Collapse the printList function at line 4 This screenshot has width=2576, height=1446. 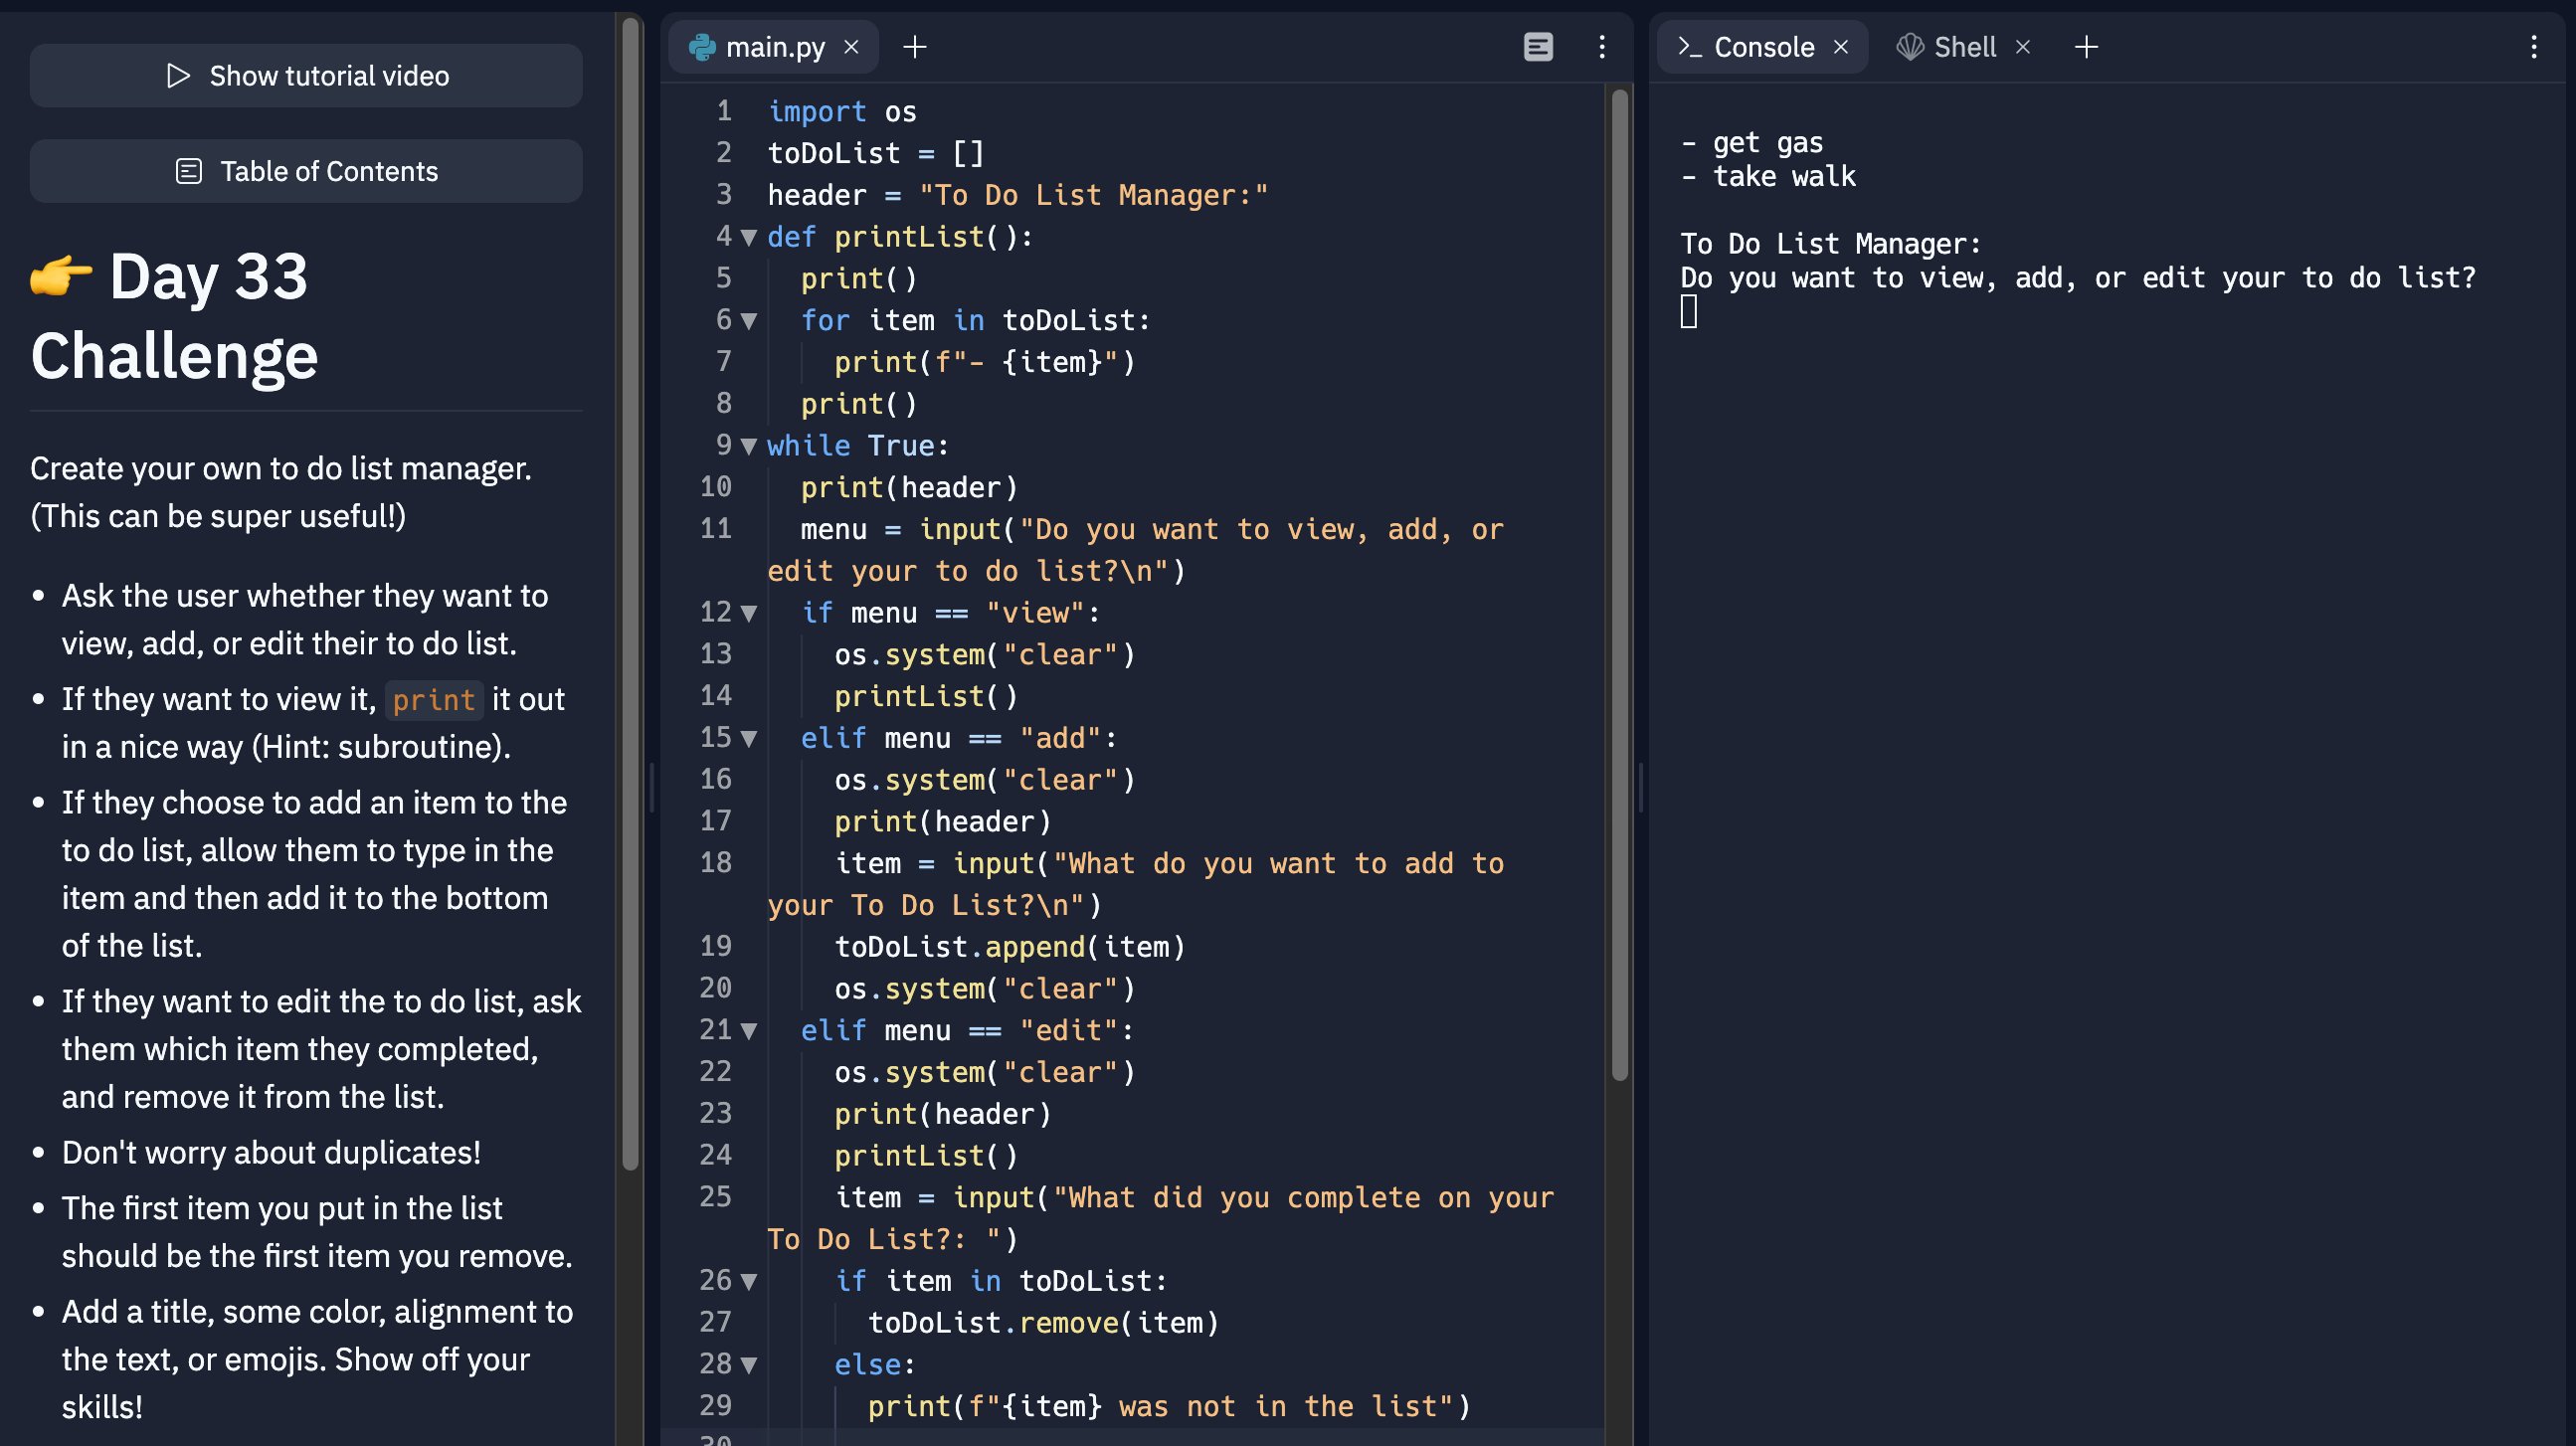[749, 238]
